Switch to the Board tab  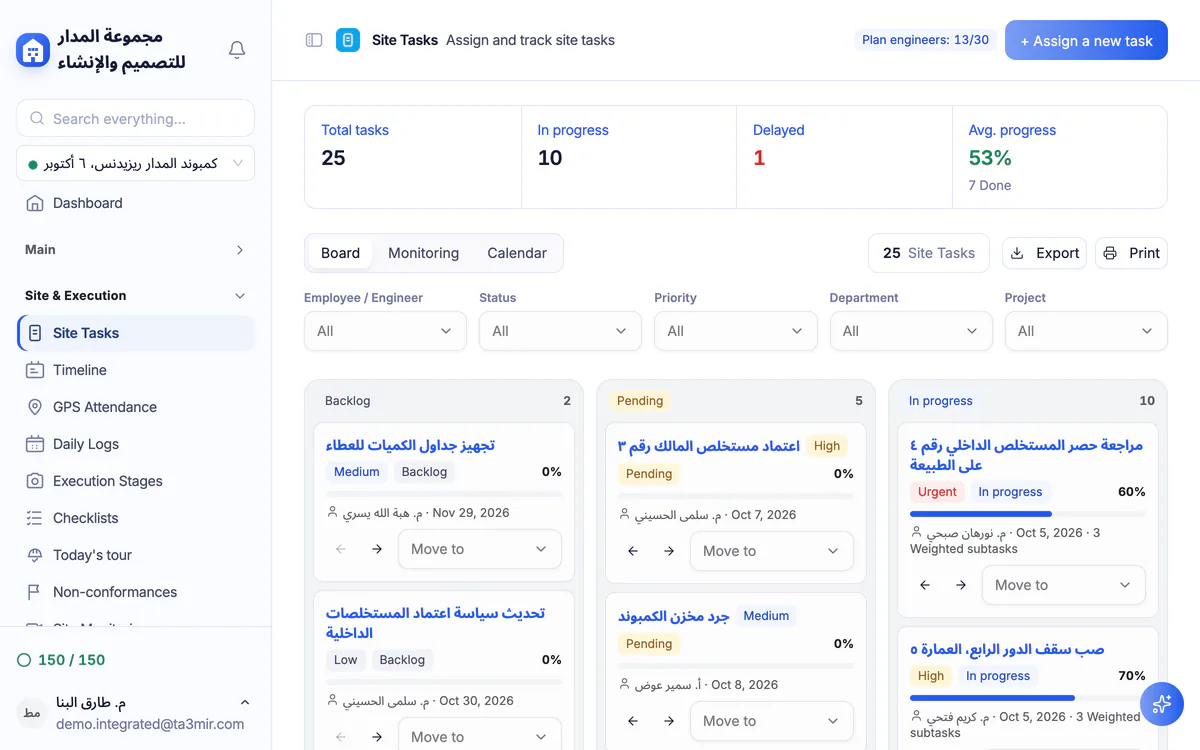click(340, 253)
